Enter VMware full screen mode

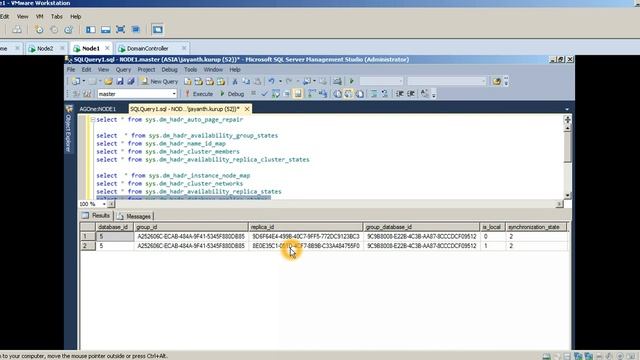coord(120,29)
